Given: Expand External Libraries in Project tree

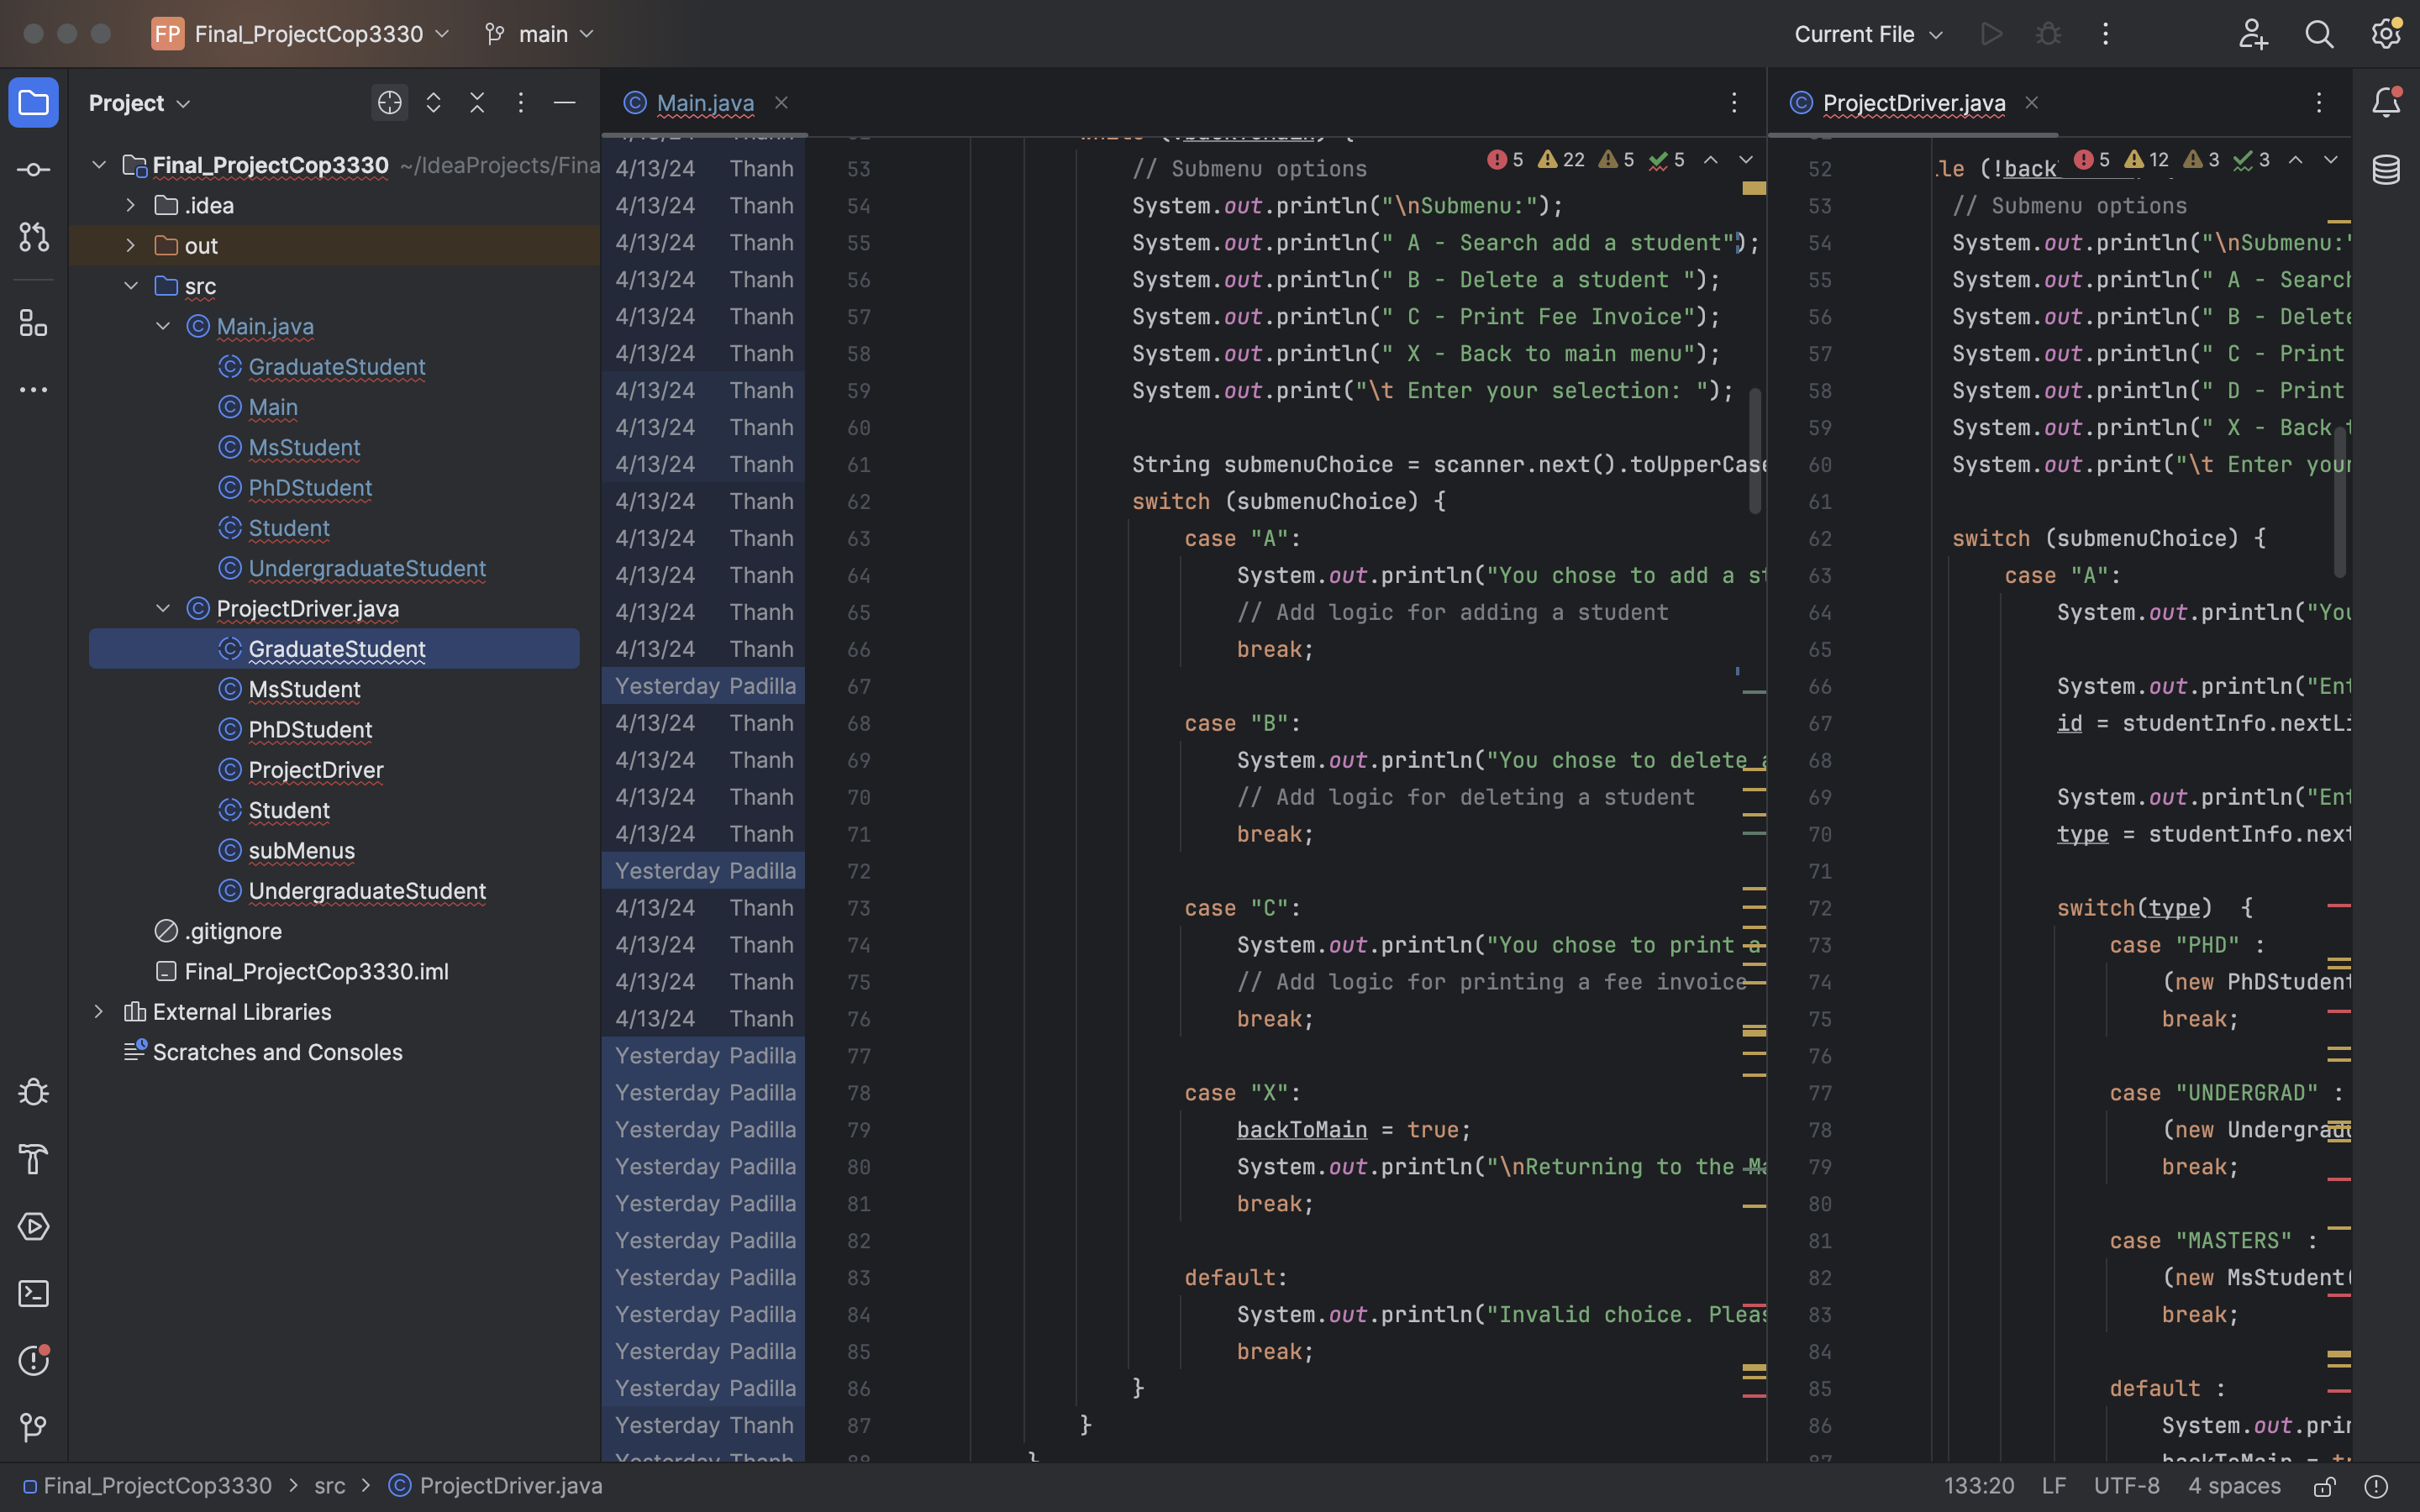Looking at the screenshot, I should [99, 1011].
